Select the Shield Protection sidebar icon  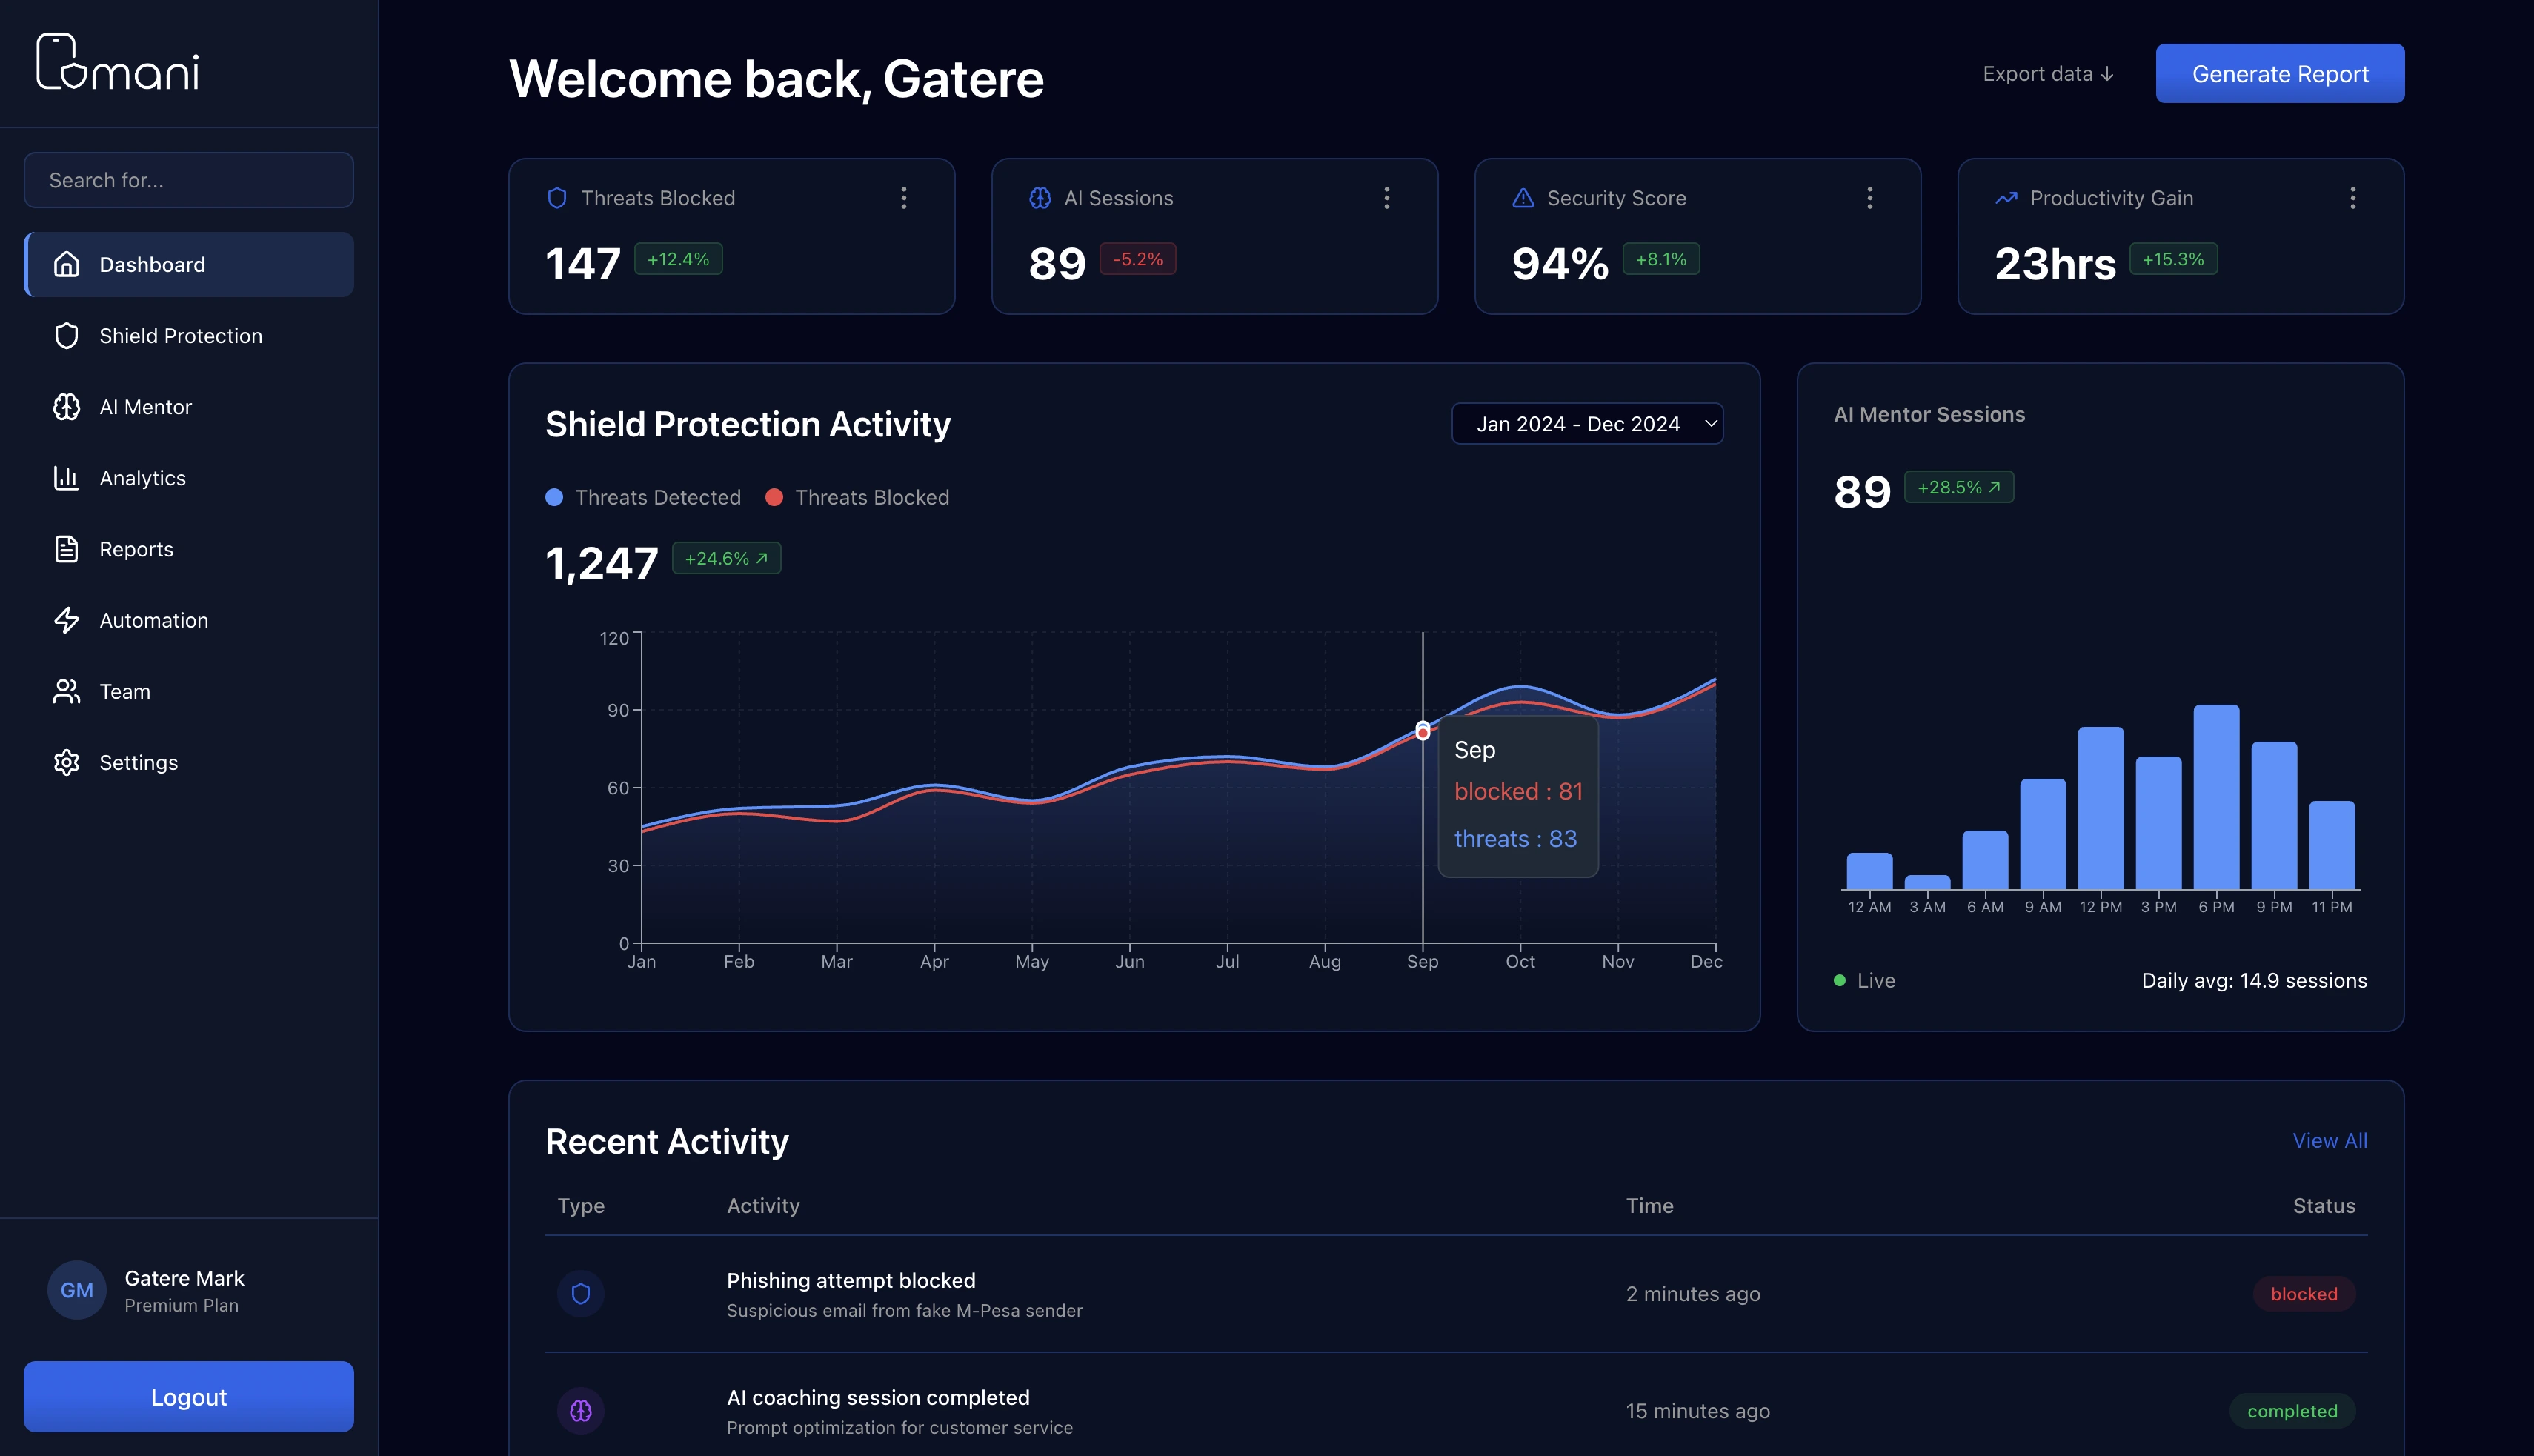click(x=66, y=336)
